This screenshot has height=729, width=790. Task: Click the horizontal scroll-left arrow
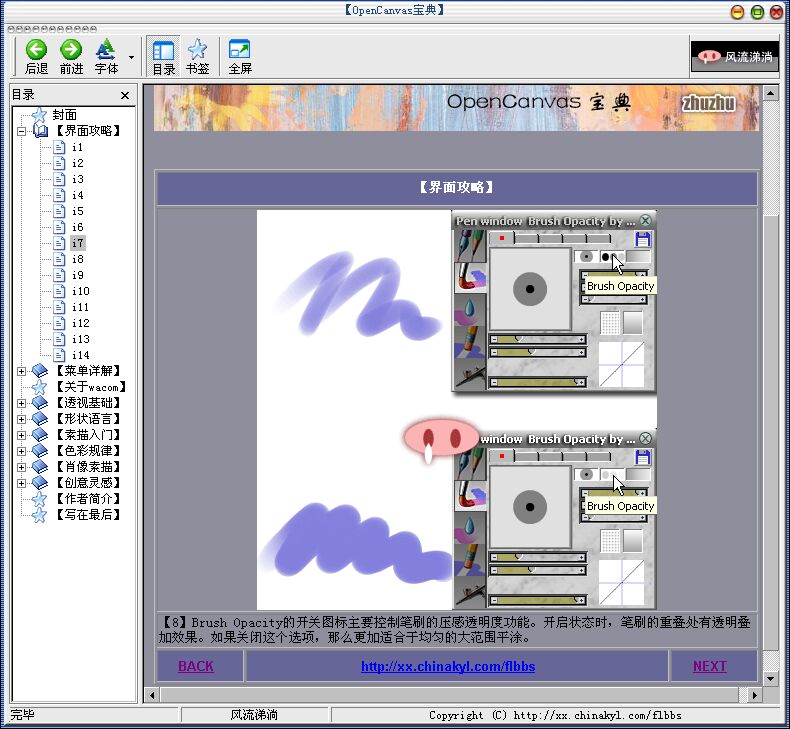152,695
